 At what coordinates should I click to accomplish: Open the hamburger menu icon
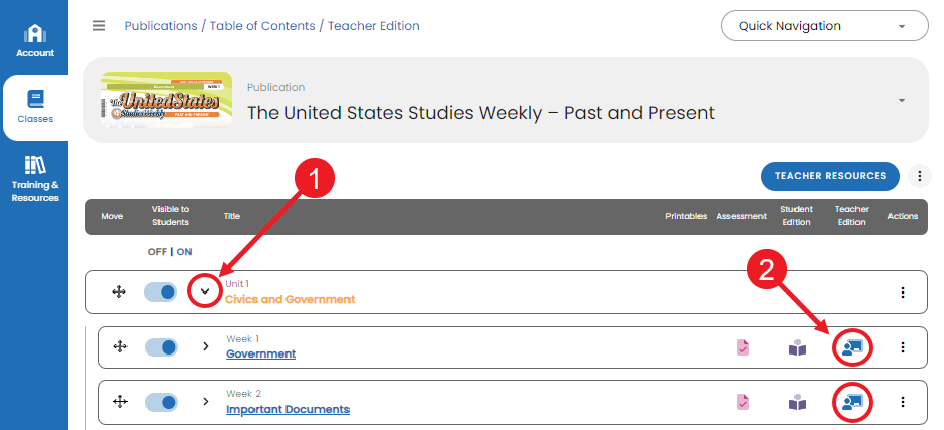click(99, 26)
